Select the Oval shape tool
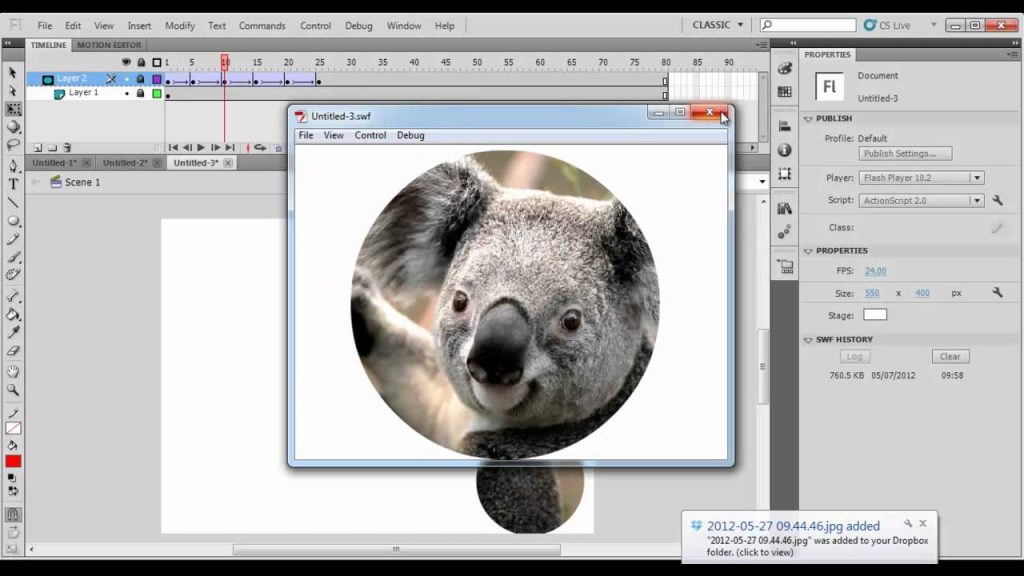The height and width of the screenshot is (576, 1024). (13, 221)
